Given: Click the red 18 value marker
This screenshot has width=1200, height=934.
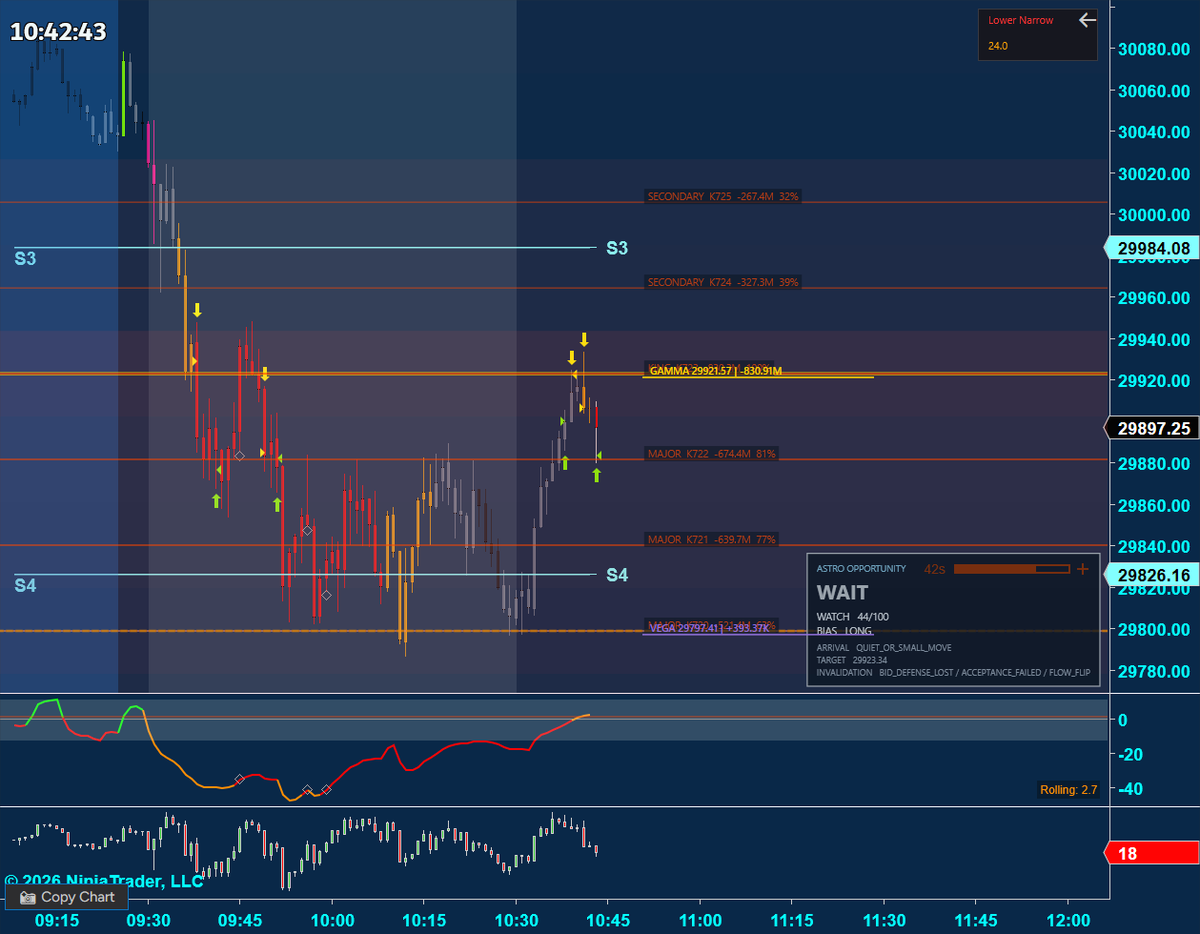Looking at the screenshot, I should coord(1151,854).
